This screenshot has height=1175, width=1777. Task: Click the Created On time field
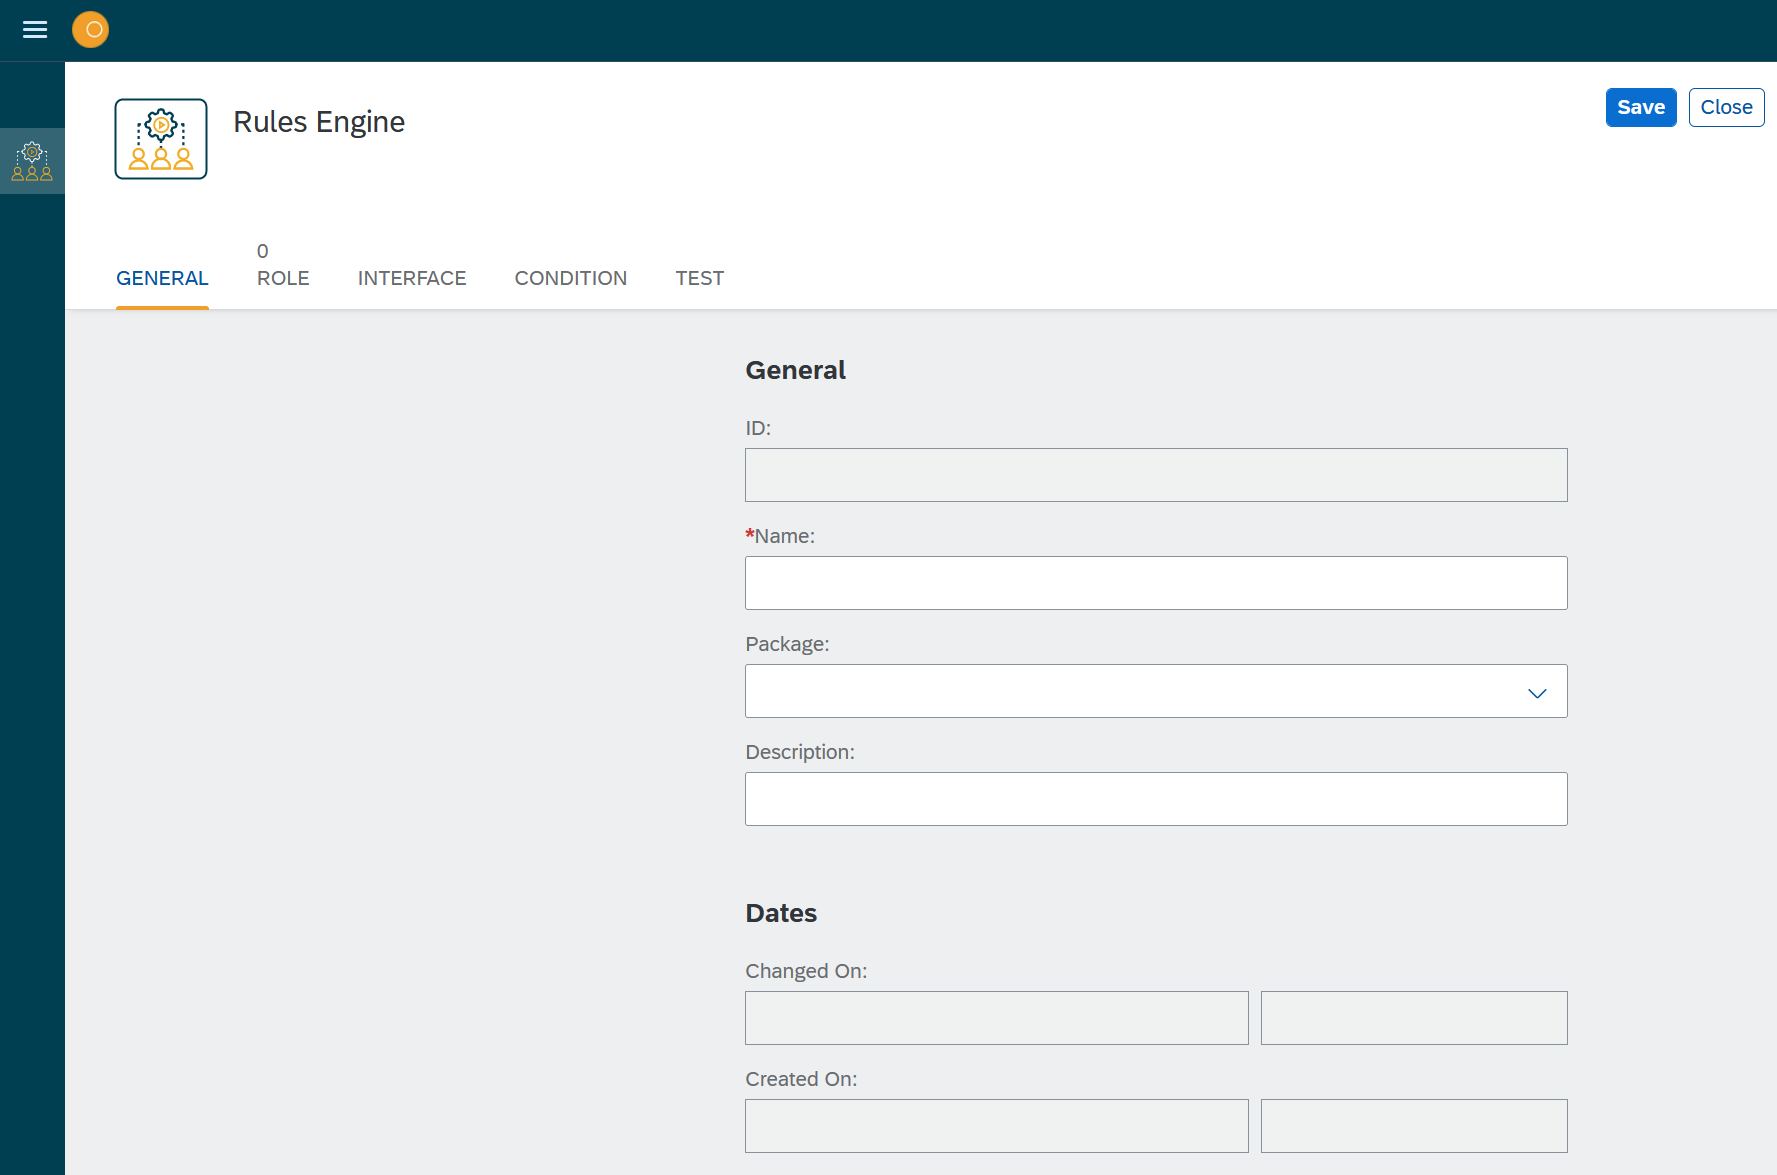[x=1414, y=1126]
